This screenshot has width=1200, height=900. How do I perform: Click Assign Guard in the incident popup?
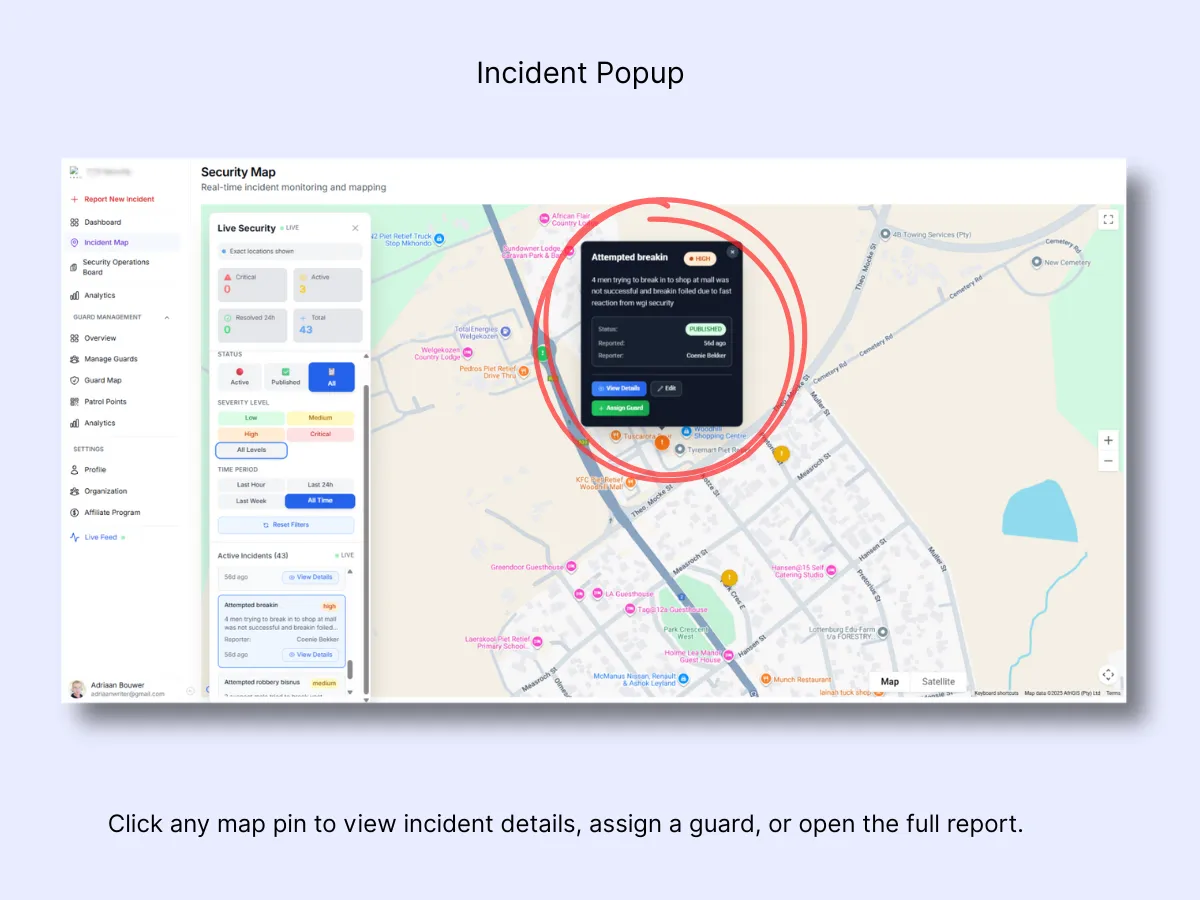tap(620, 408)
